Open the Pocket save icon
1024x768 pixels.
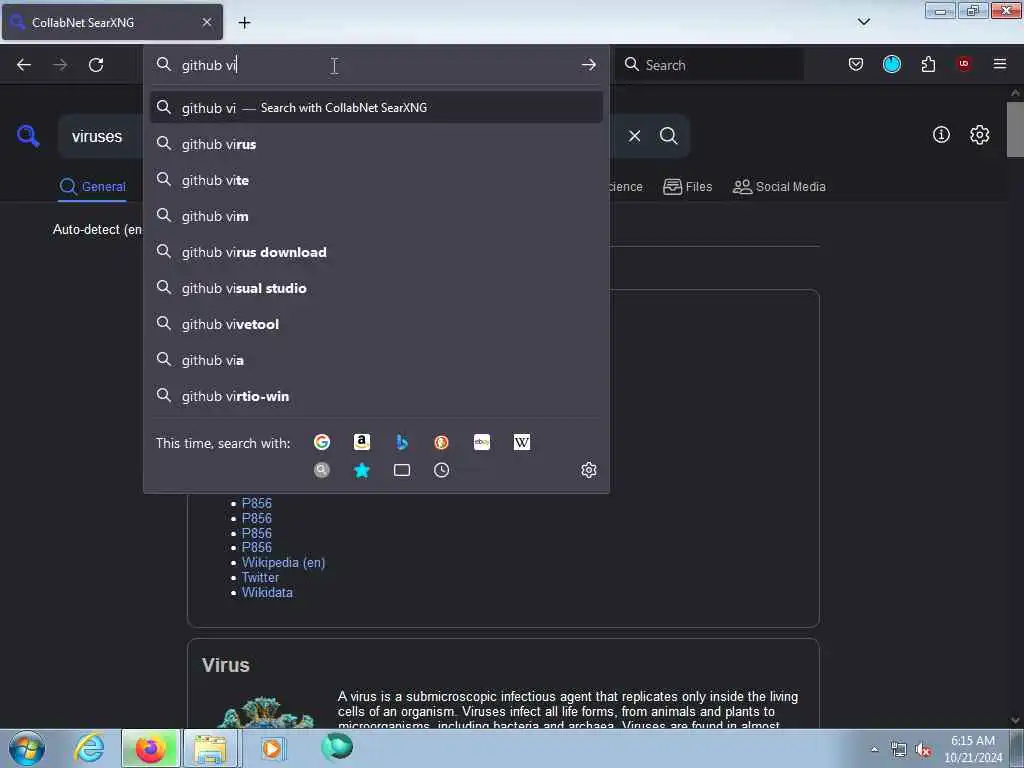[856, 64]
